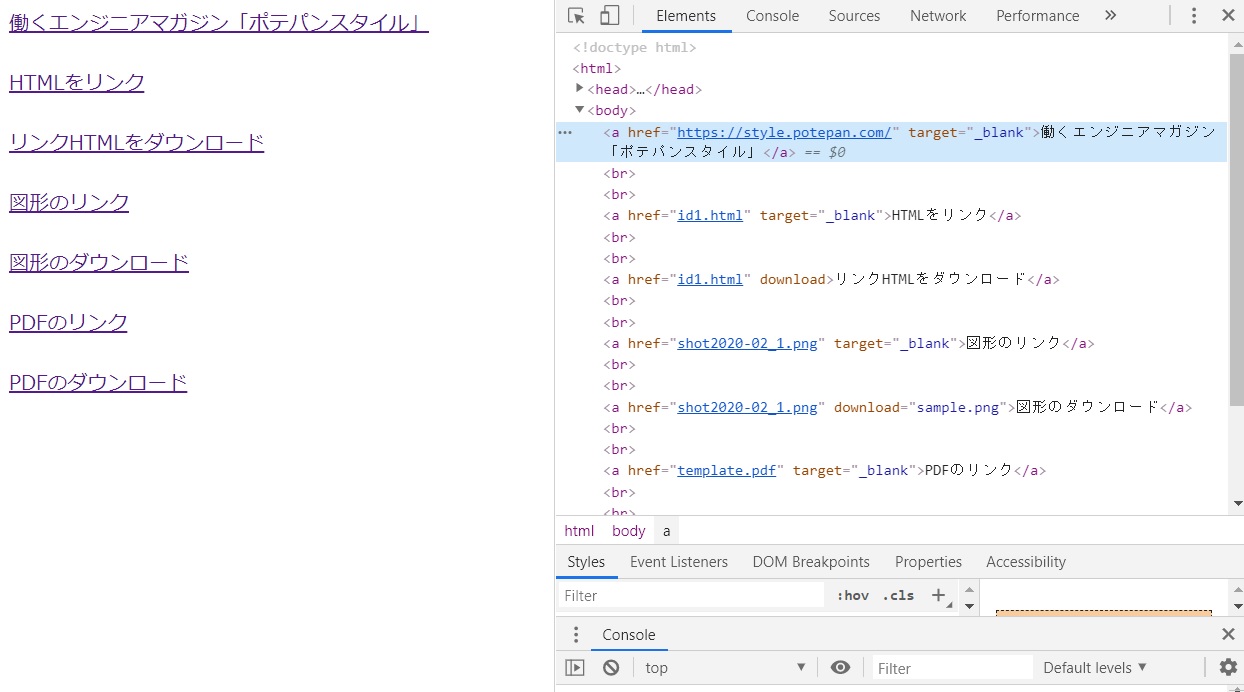Focus the Styles Filter input field
Viewport: 1244px width, 692px height.
(x=690, y=595)
